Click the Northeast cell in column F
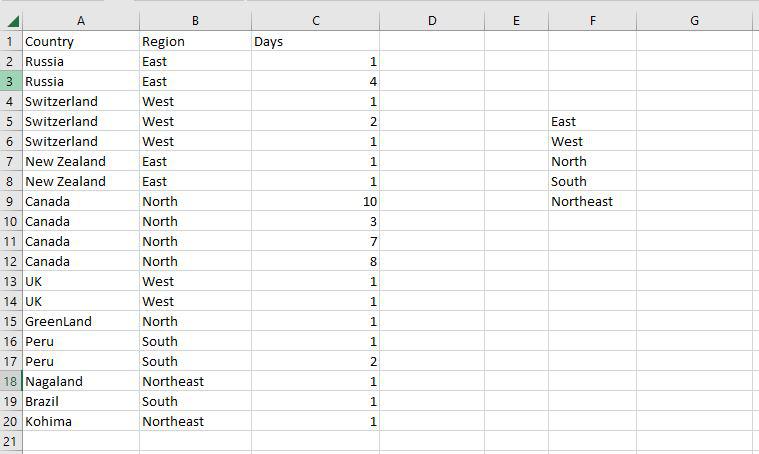The width and height of the screenshot is (759, 454). (x=592, y=201)
